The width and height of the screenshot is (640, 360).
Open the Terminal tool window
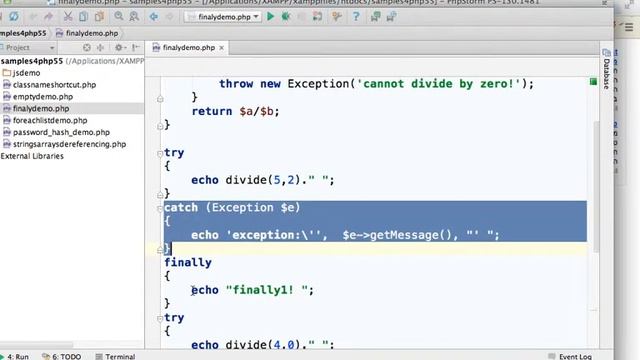point(116,356)
